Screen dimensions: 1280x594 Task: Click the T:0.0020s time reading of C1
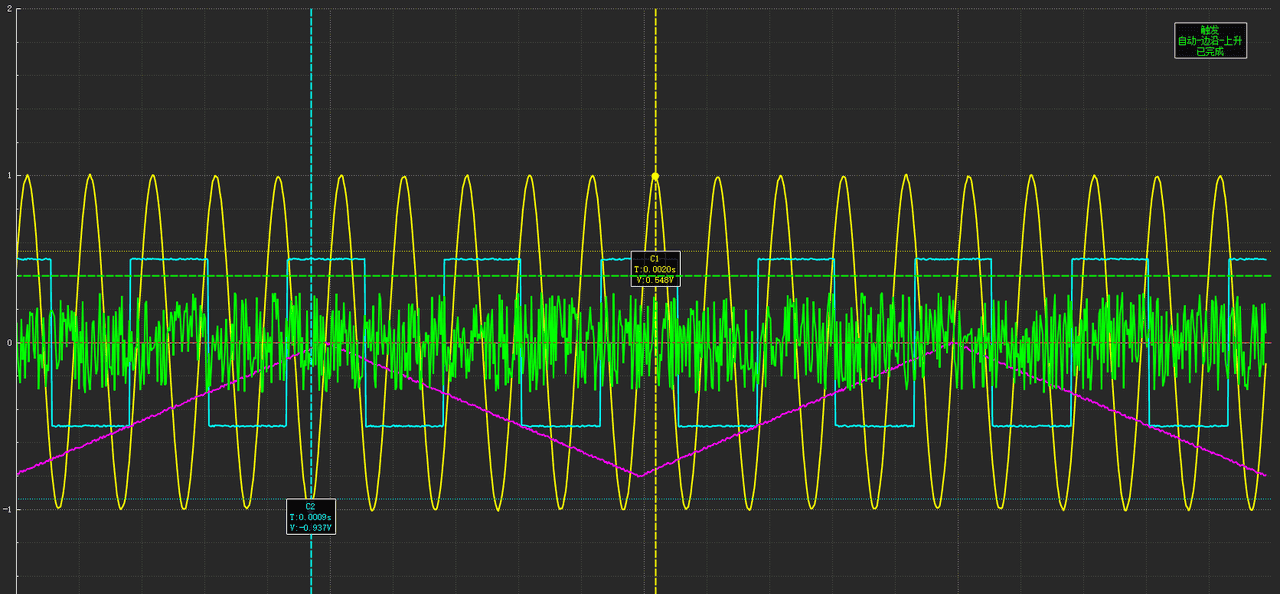point(655,269)
